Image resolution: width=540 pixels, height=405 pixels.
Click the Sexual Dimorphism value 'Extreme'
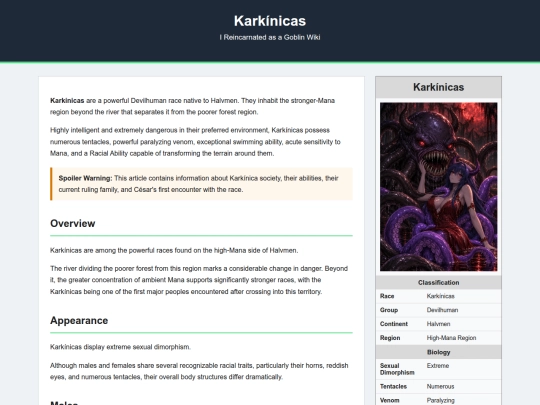(x=438, y=365)
